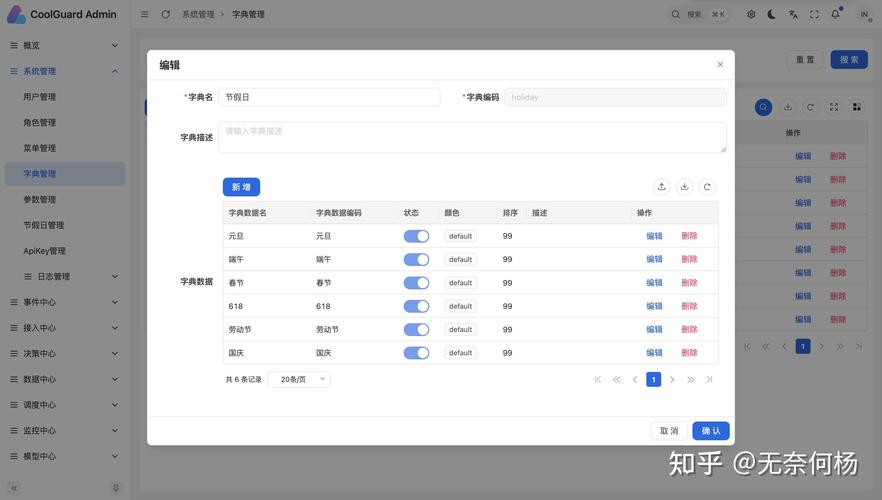Toggle status switch for 国庆 row
Screen dimensions: 882x500
416,353
